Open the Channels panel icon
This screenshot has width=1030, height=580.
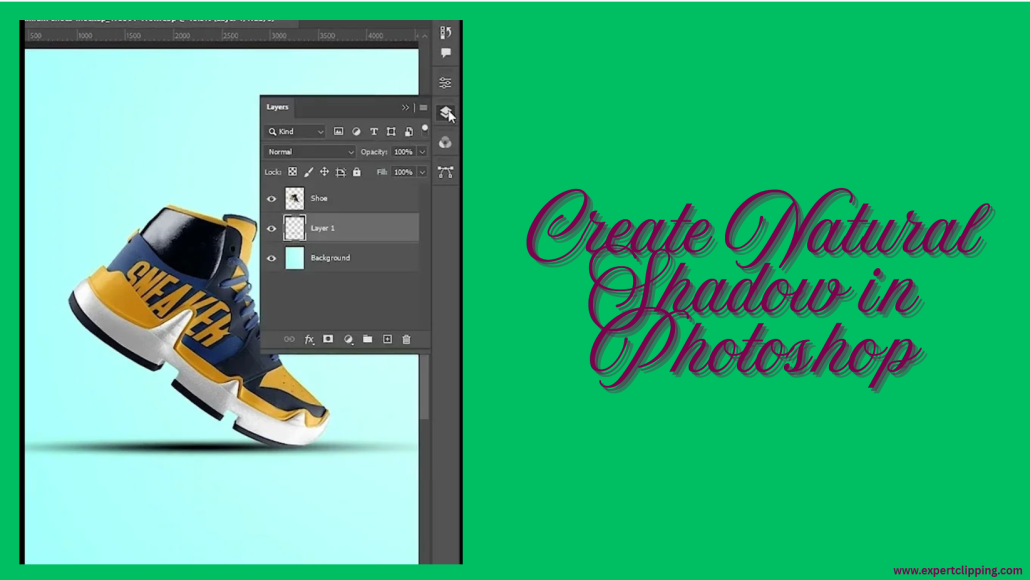(x=445, y=143)
